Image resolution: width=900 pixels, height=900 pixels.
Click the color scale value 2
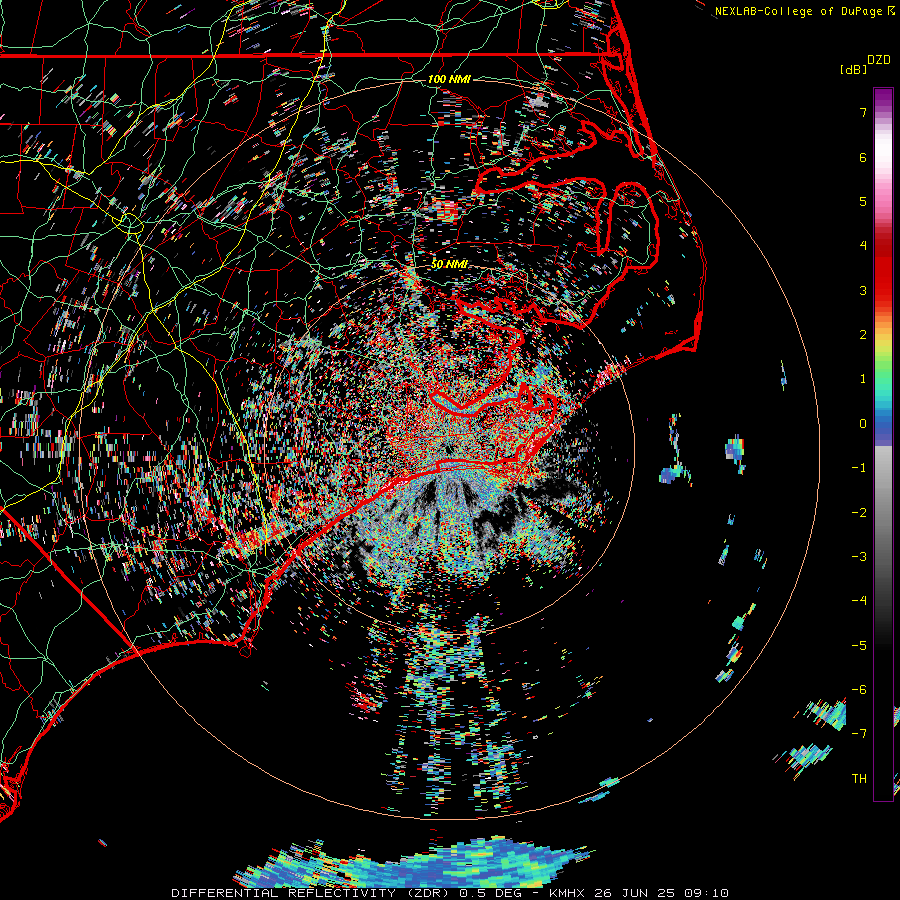[x=863, y=335]
